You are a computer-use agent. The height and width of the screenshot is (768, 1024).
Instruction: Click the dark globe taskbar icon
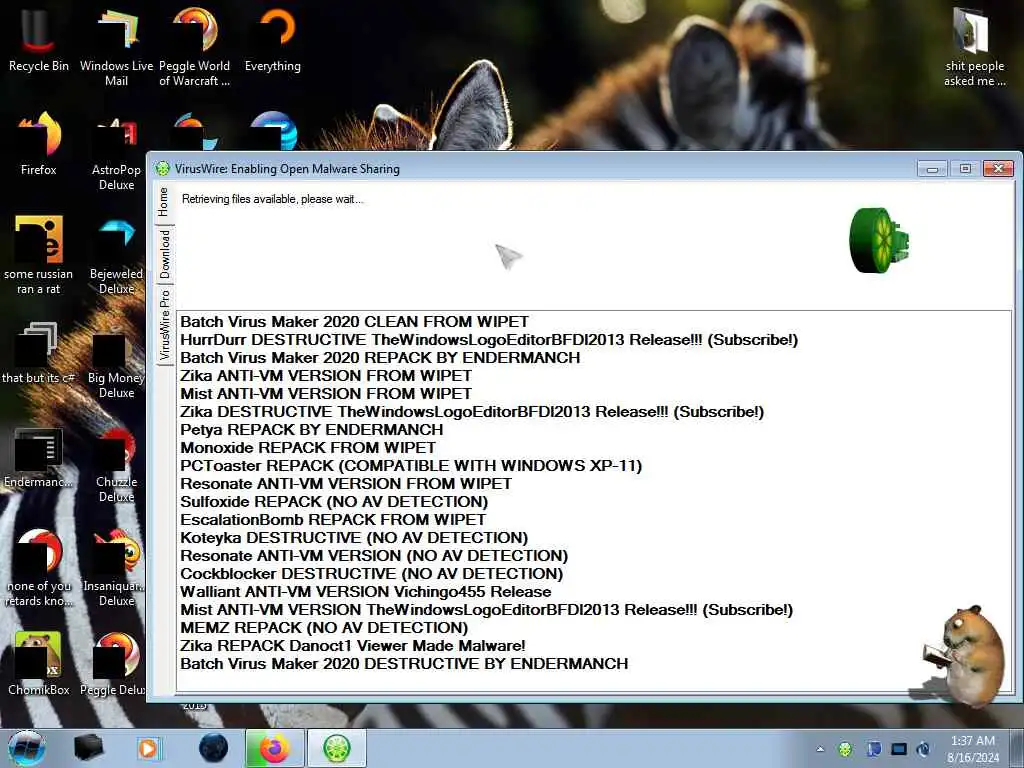point(213,748)
